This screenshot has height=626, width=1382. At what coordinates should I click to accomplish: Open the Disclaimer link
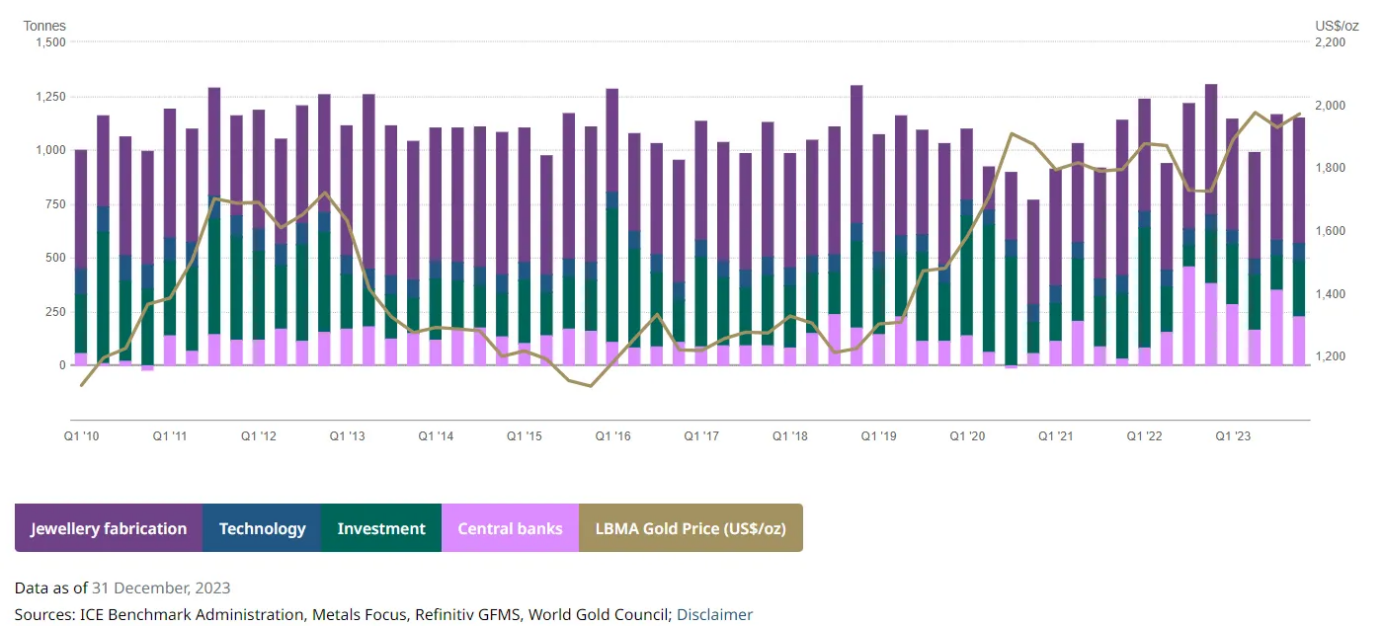714,614
